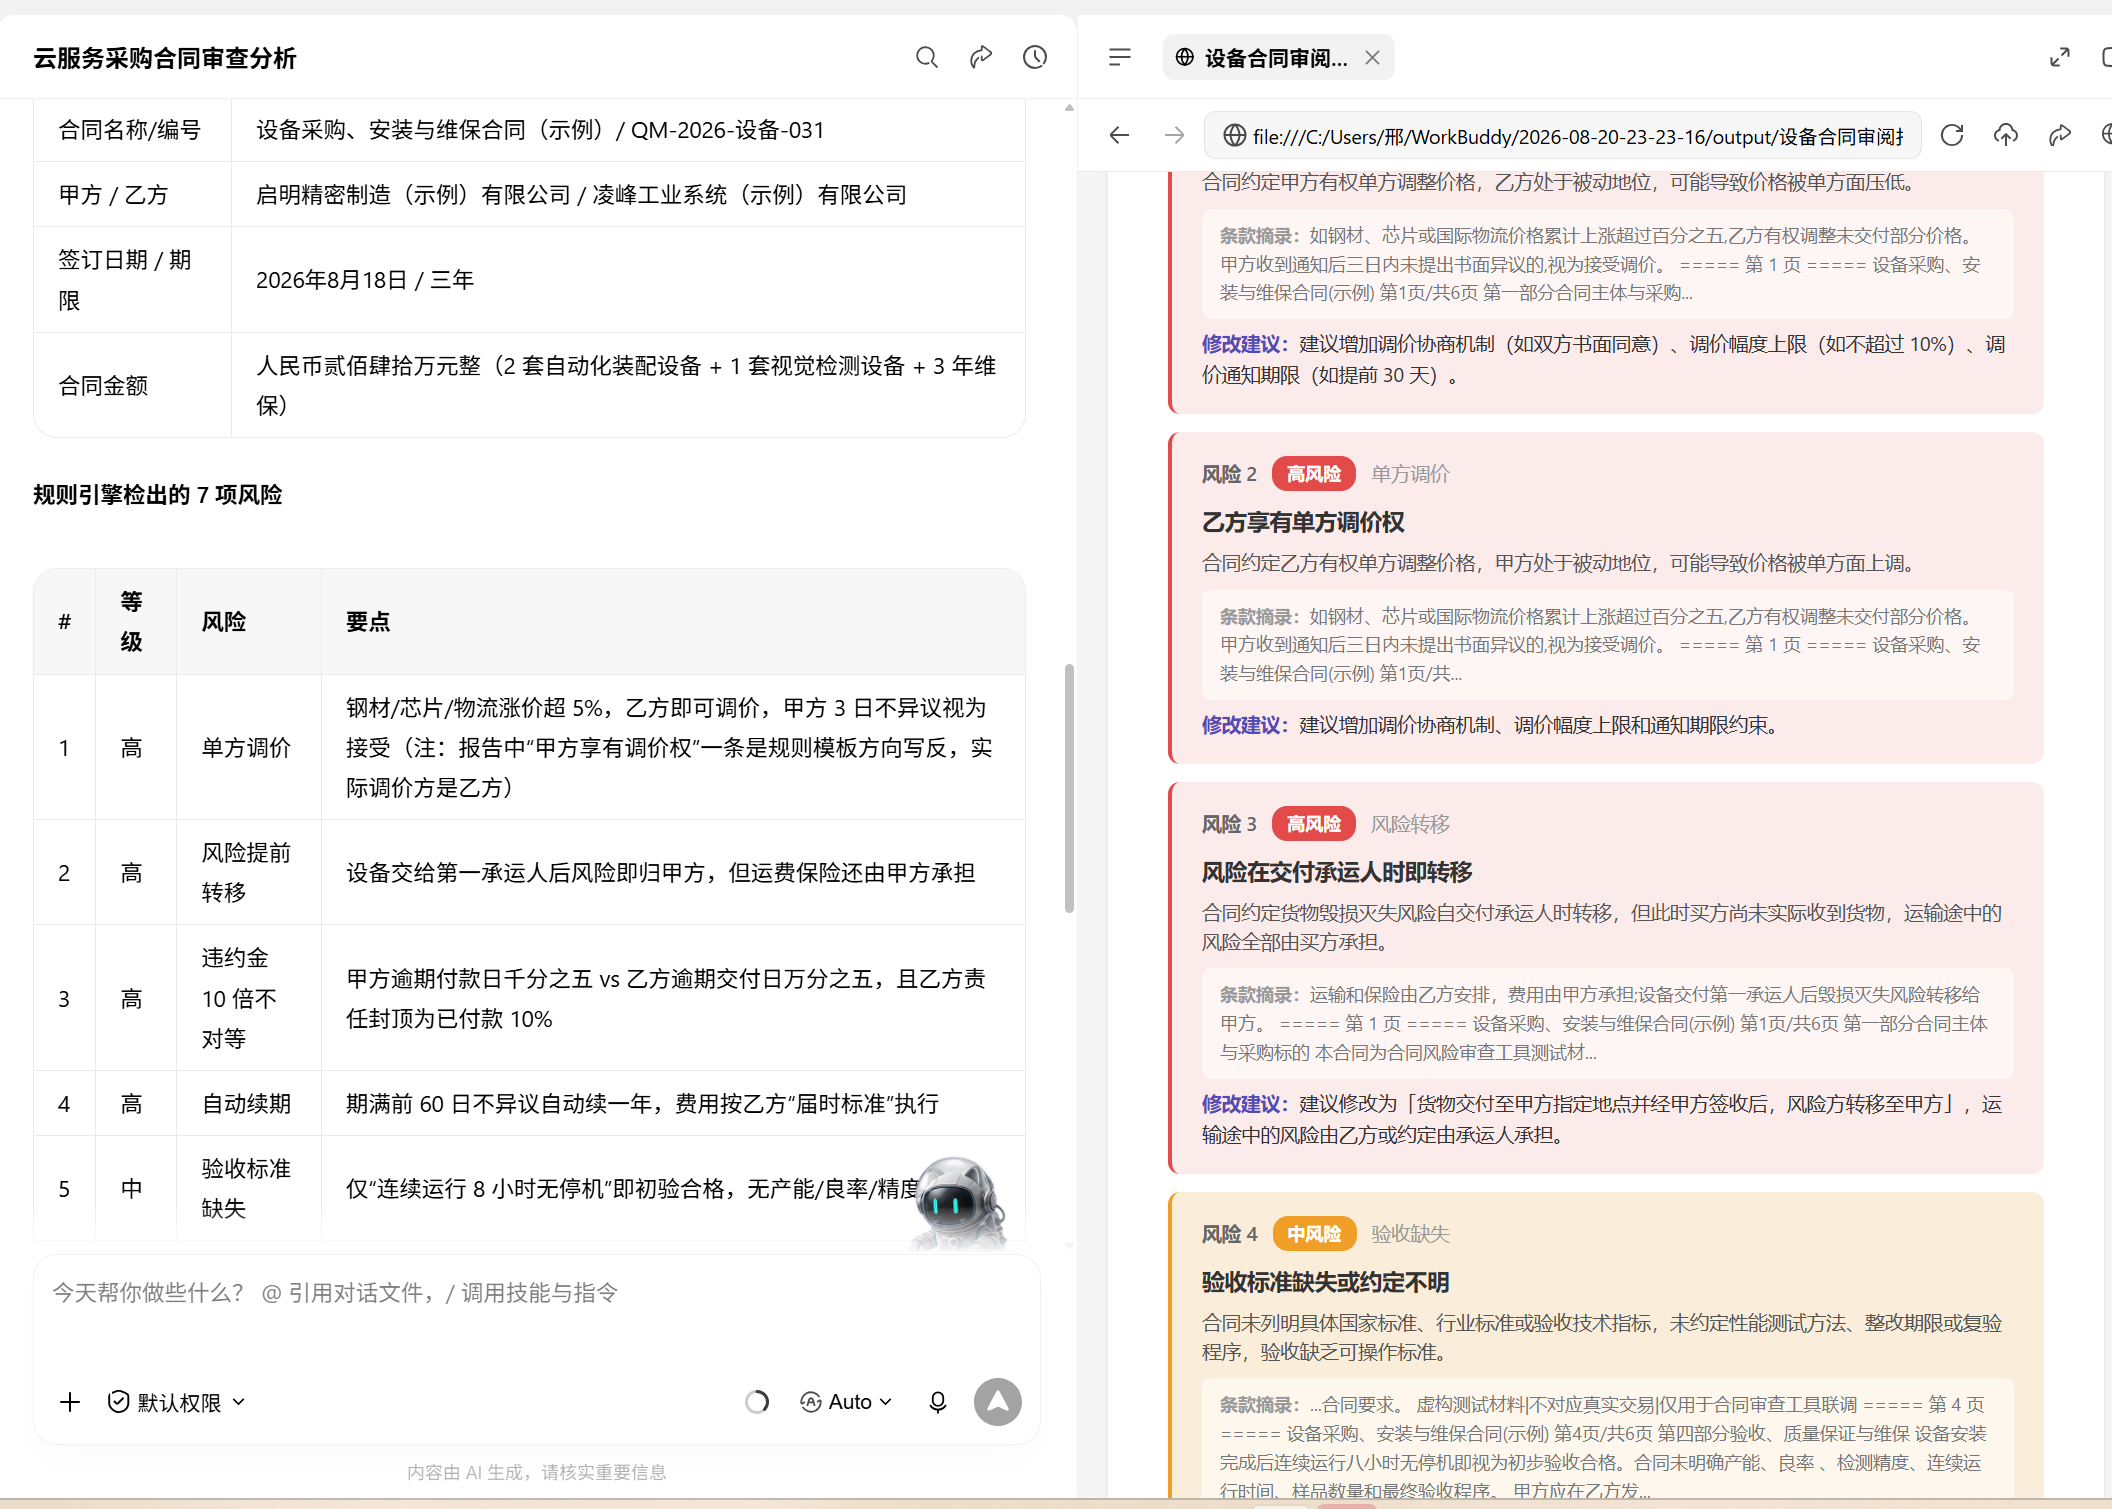Click the 高风险 badge on 风险 2

(x=1314, y=474)
